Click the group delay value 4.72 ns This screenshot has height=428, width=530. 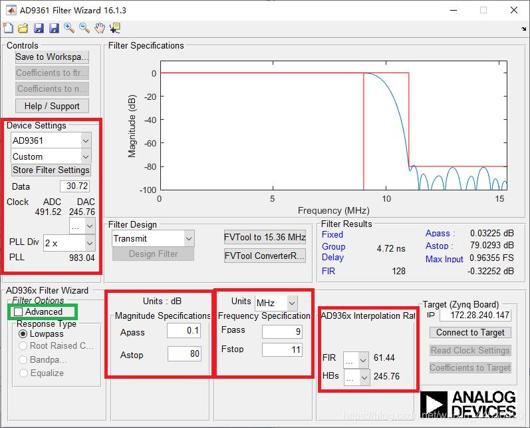391,249
